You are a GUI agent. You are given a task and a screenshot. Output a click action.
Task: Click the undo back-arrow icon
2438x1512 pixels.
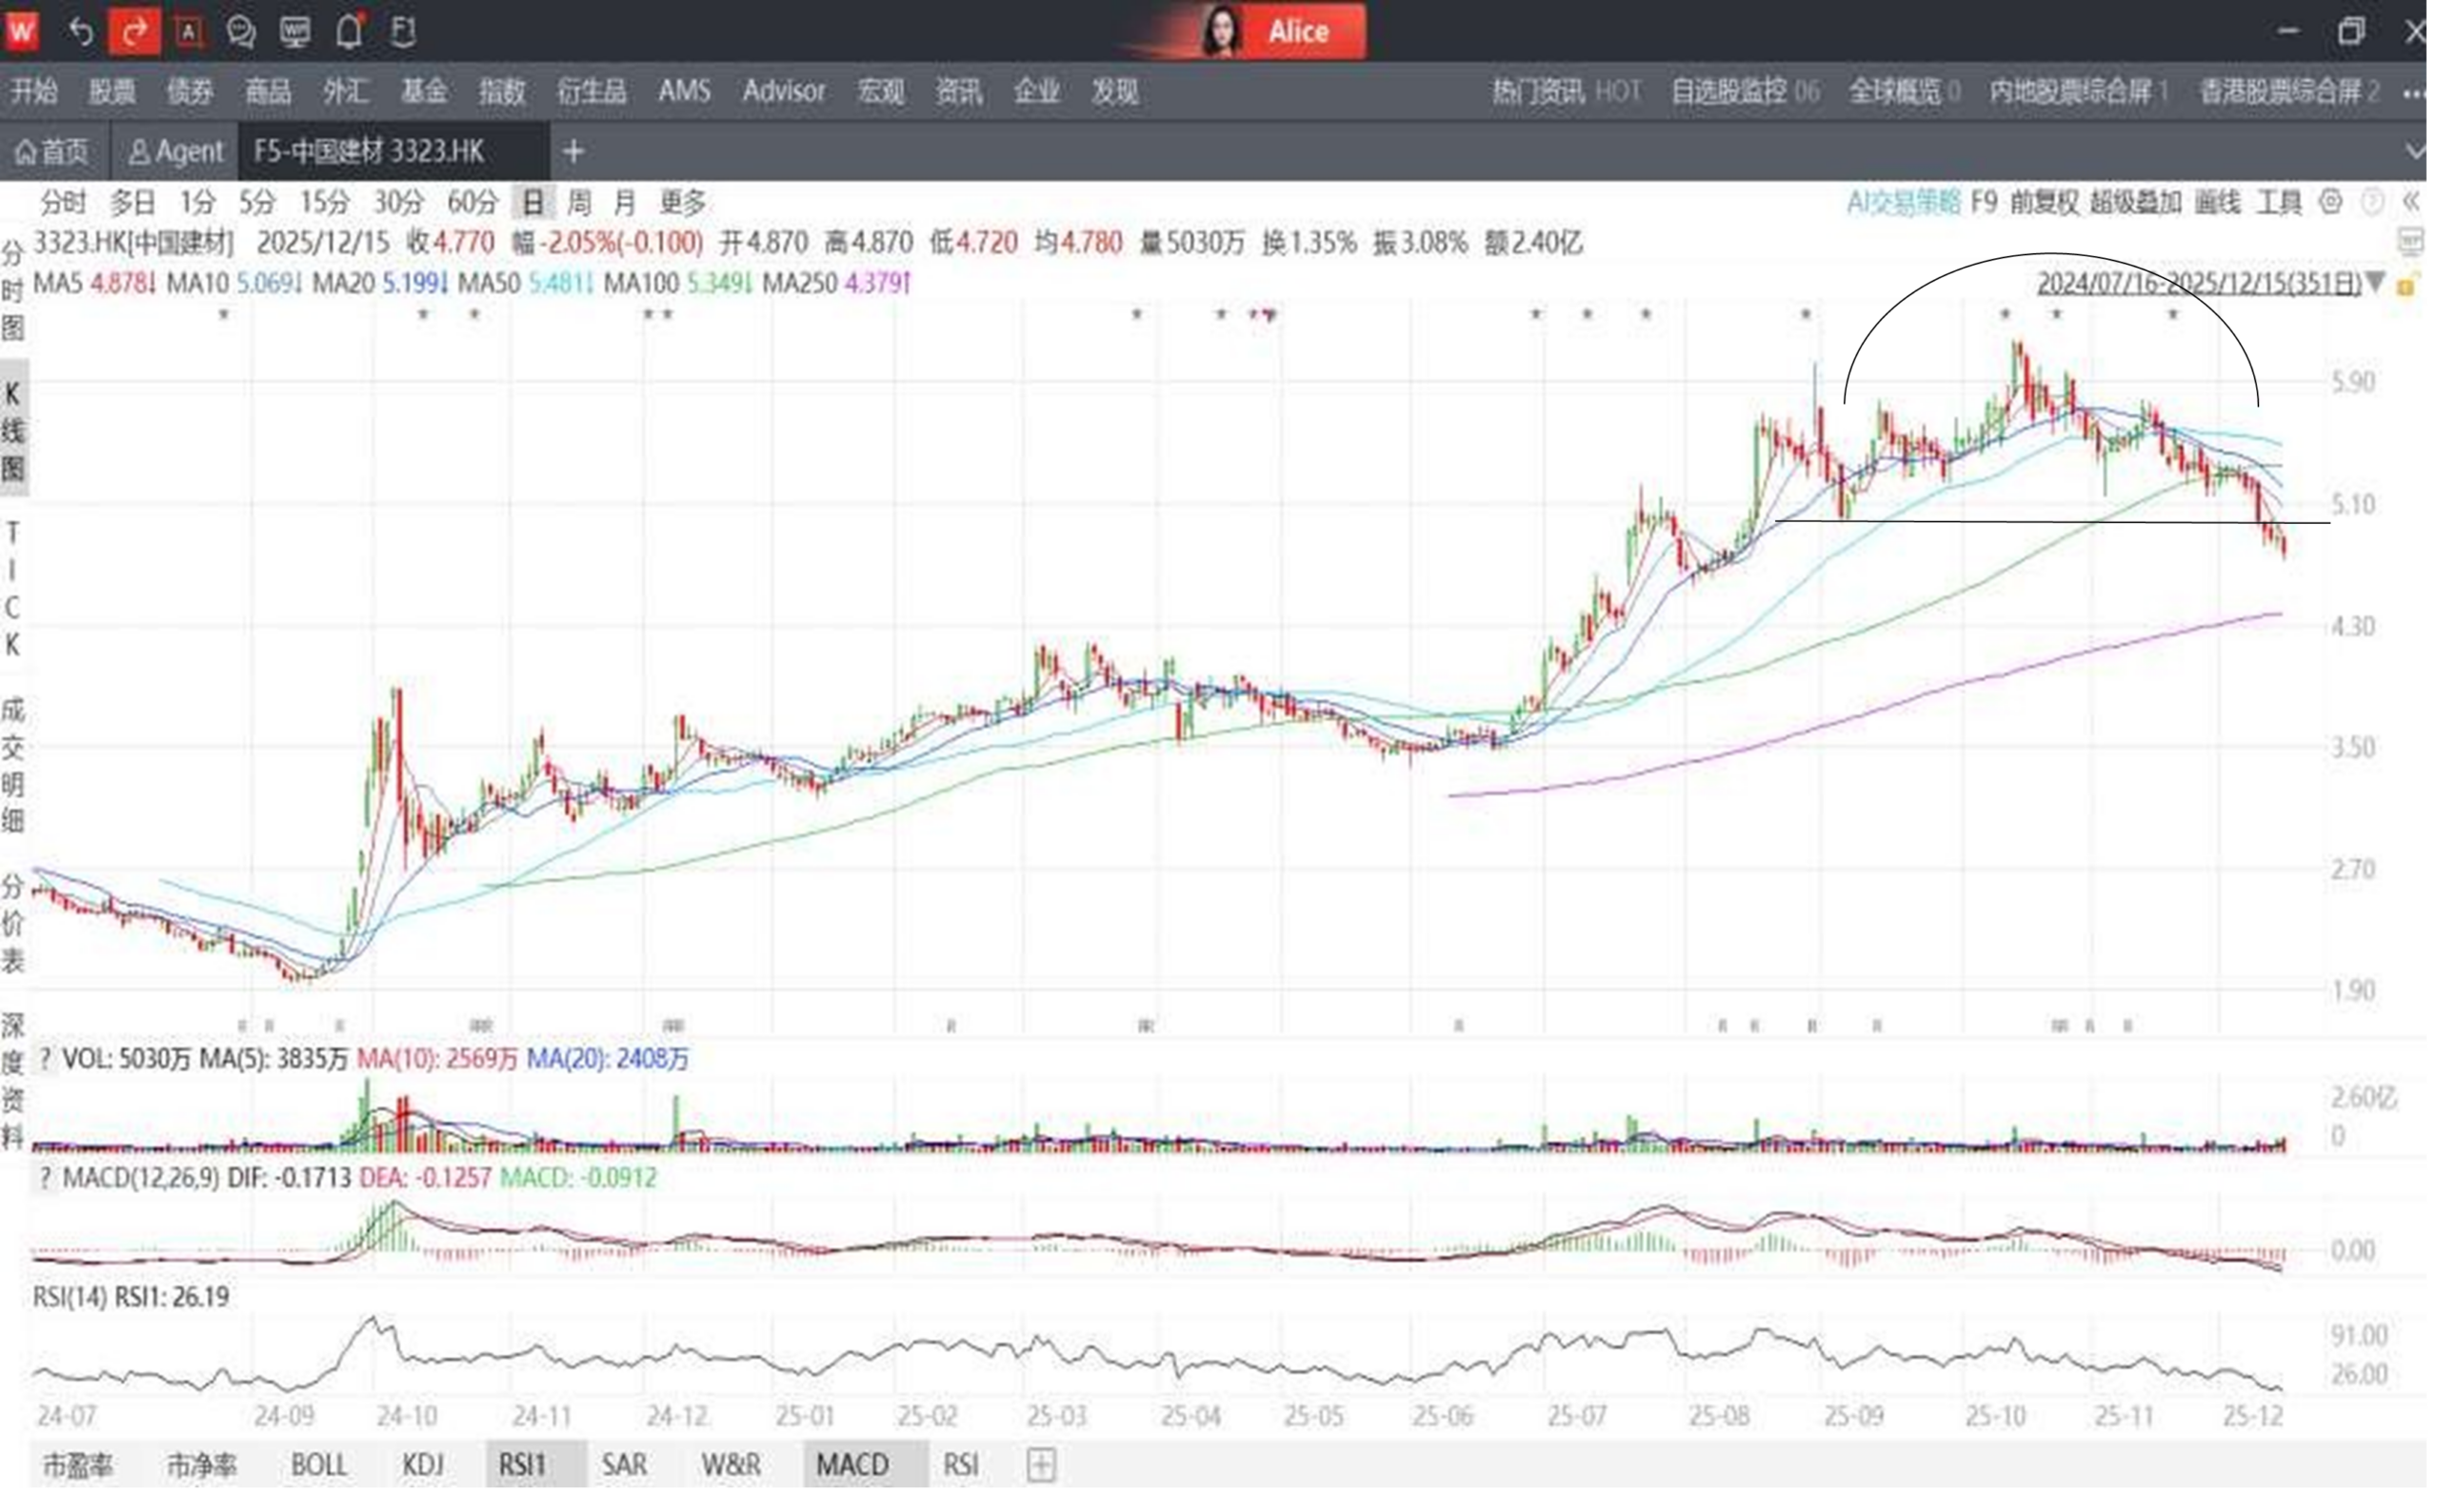80,32
